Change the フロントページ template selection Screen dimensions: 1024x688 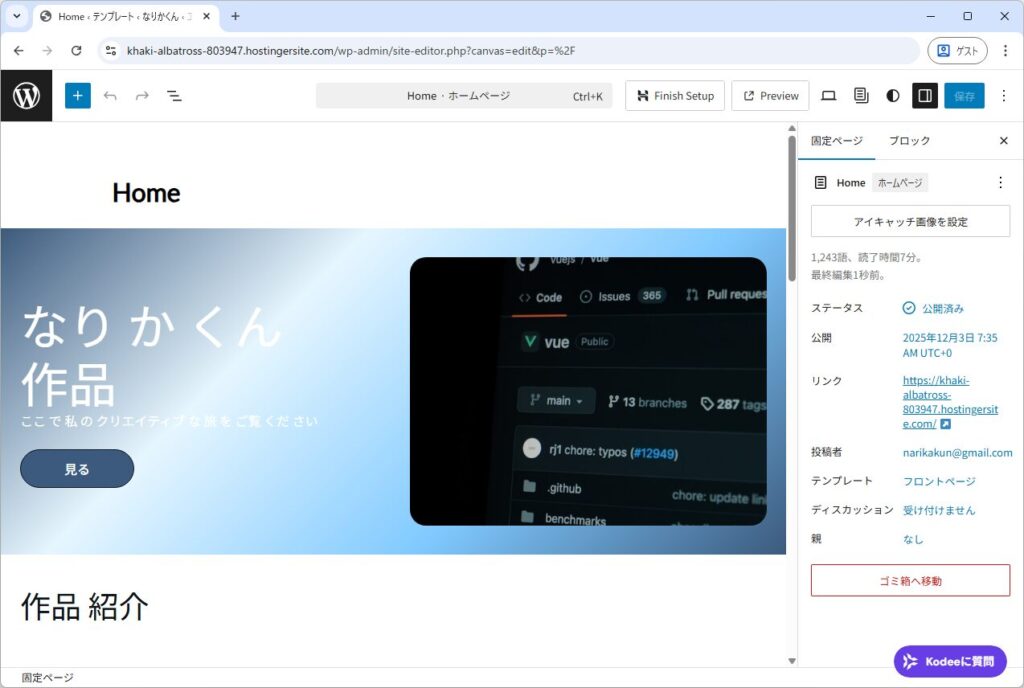point(939,482)
